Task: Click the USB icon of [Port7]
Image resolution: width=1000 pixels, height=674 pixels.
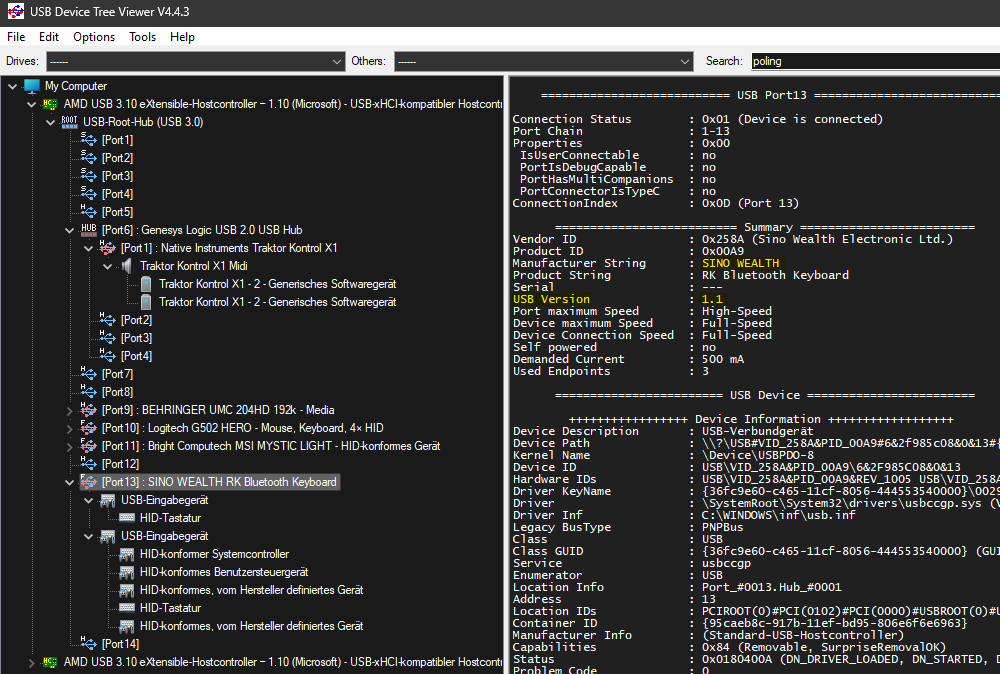Action: (89, 373)
